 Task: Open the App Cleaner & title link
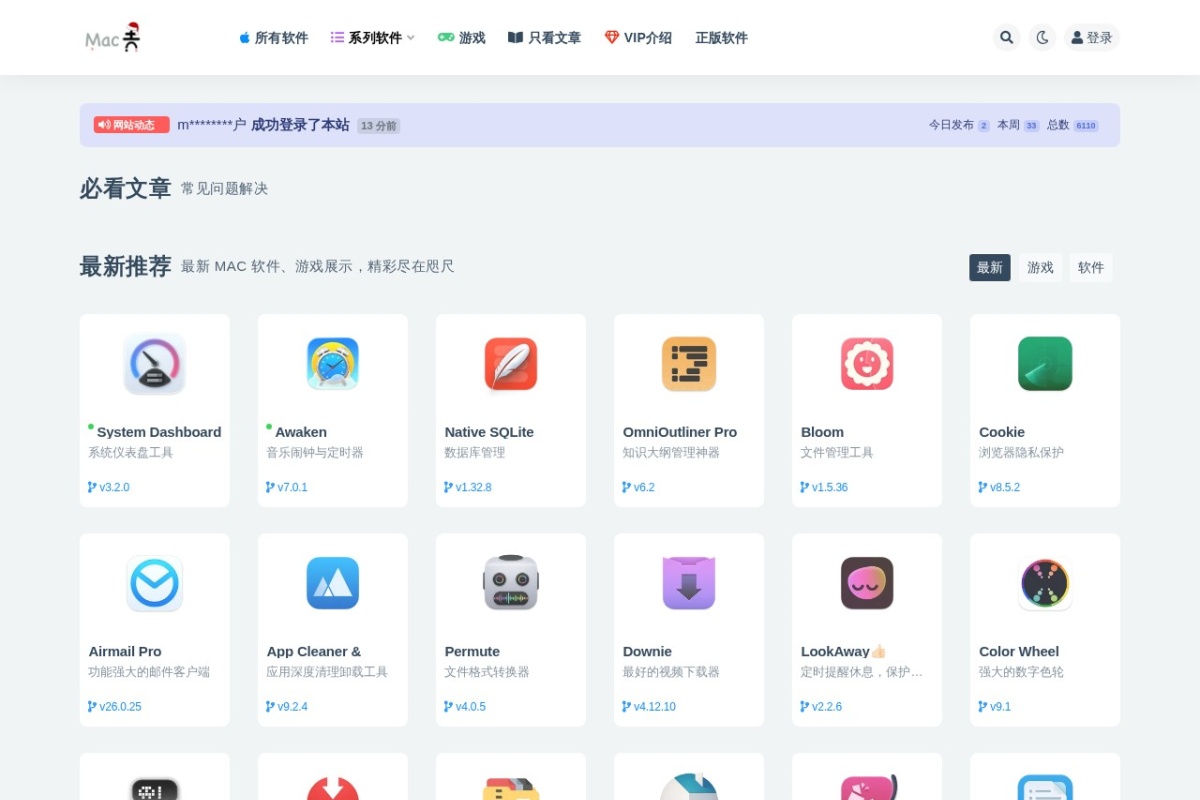click(314, 651)
